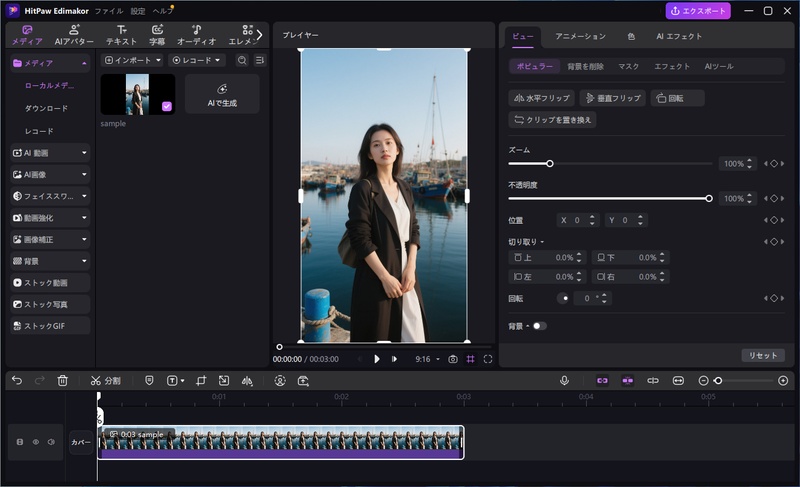Click the fullscreen icon in player
The width and height of the screenshot is (800, 487).
[488, 359]
